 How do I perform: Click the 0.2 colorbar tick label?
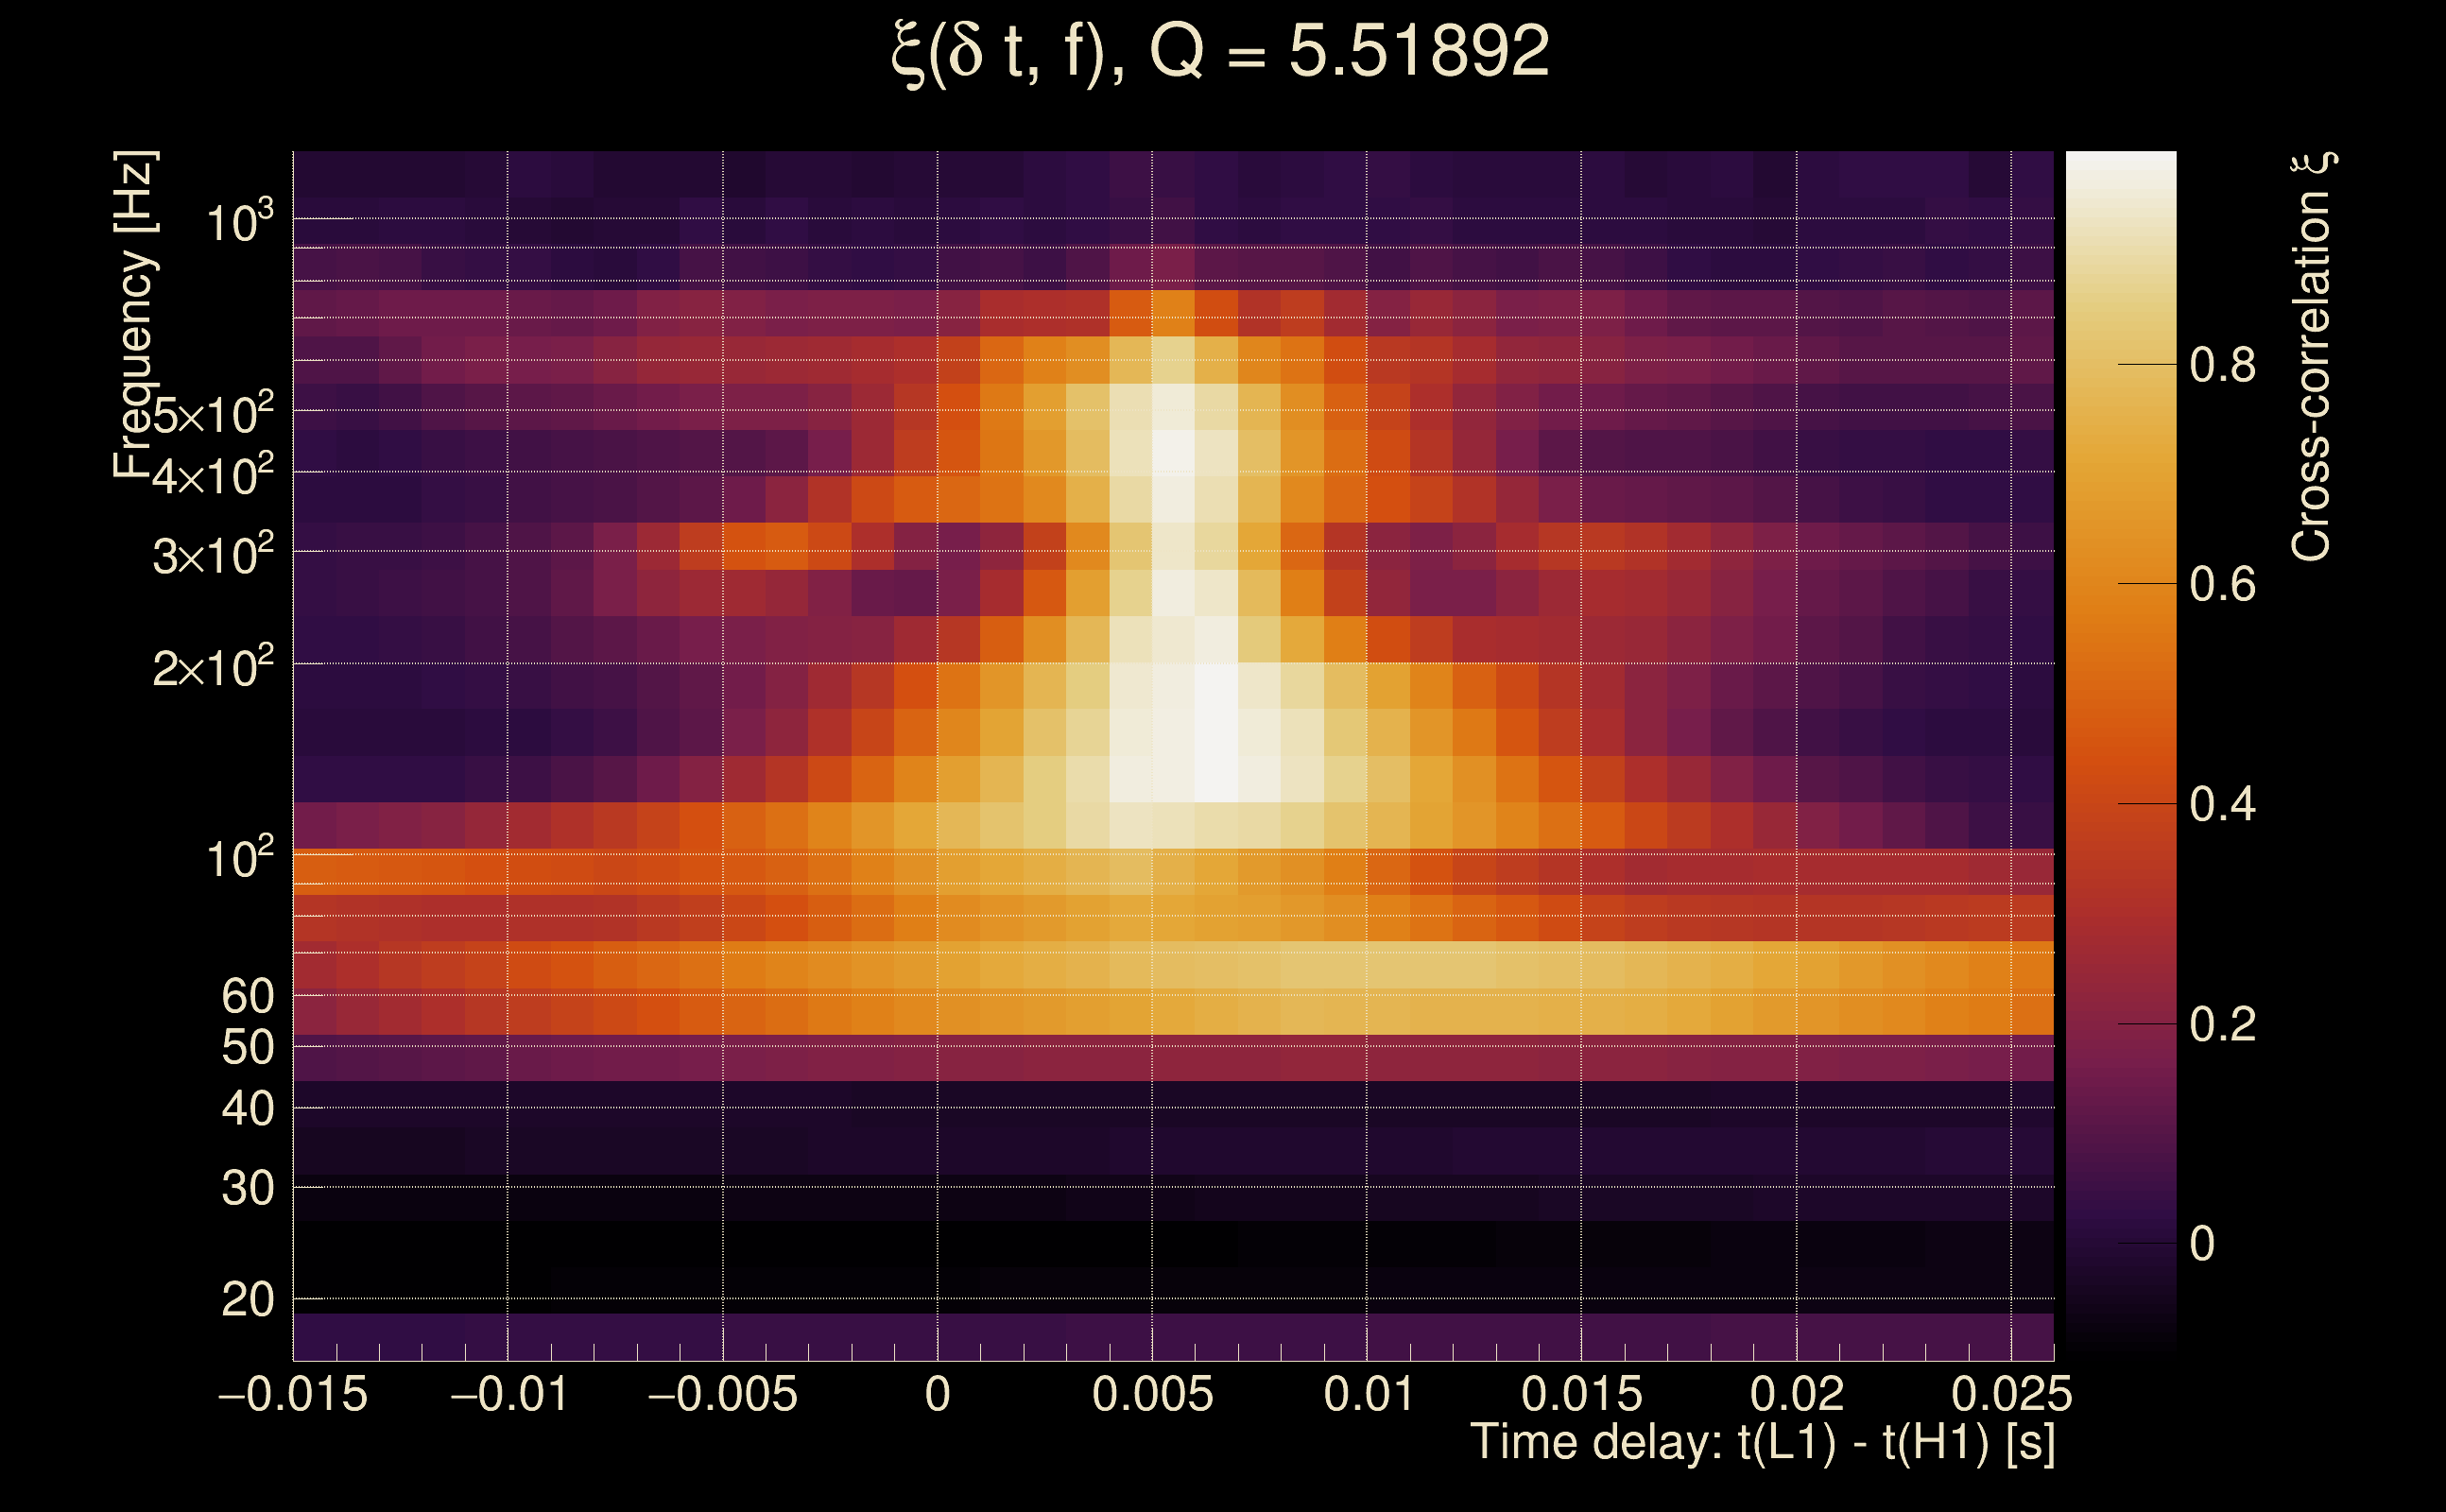coord(2222,1024)
